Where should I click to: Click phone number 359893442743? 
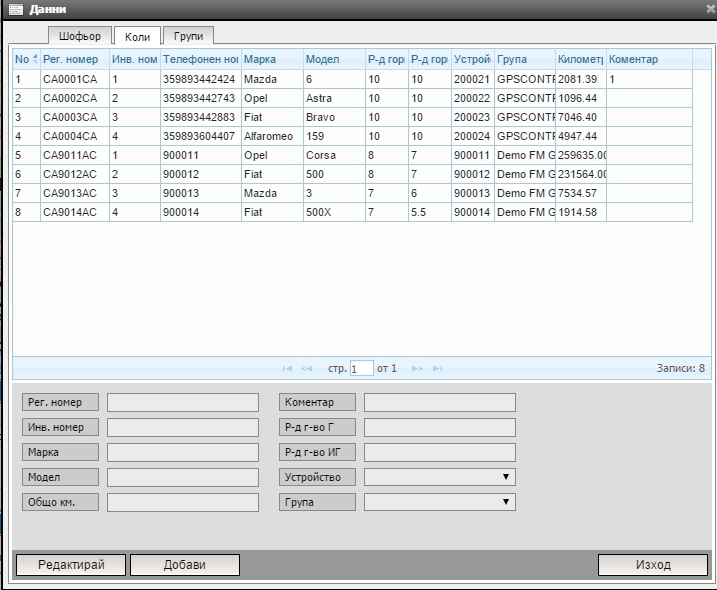coord(199,98)
